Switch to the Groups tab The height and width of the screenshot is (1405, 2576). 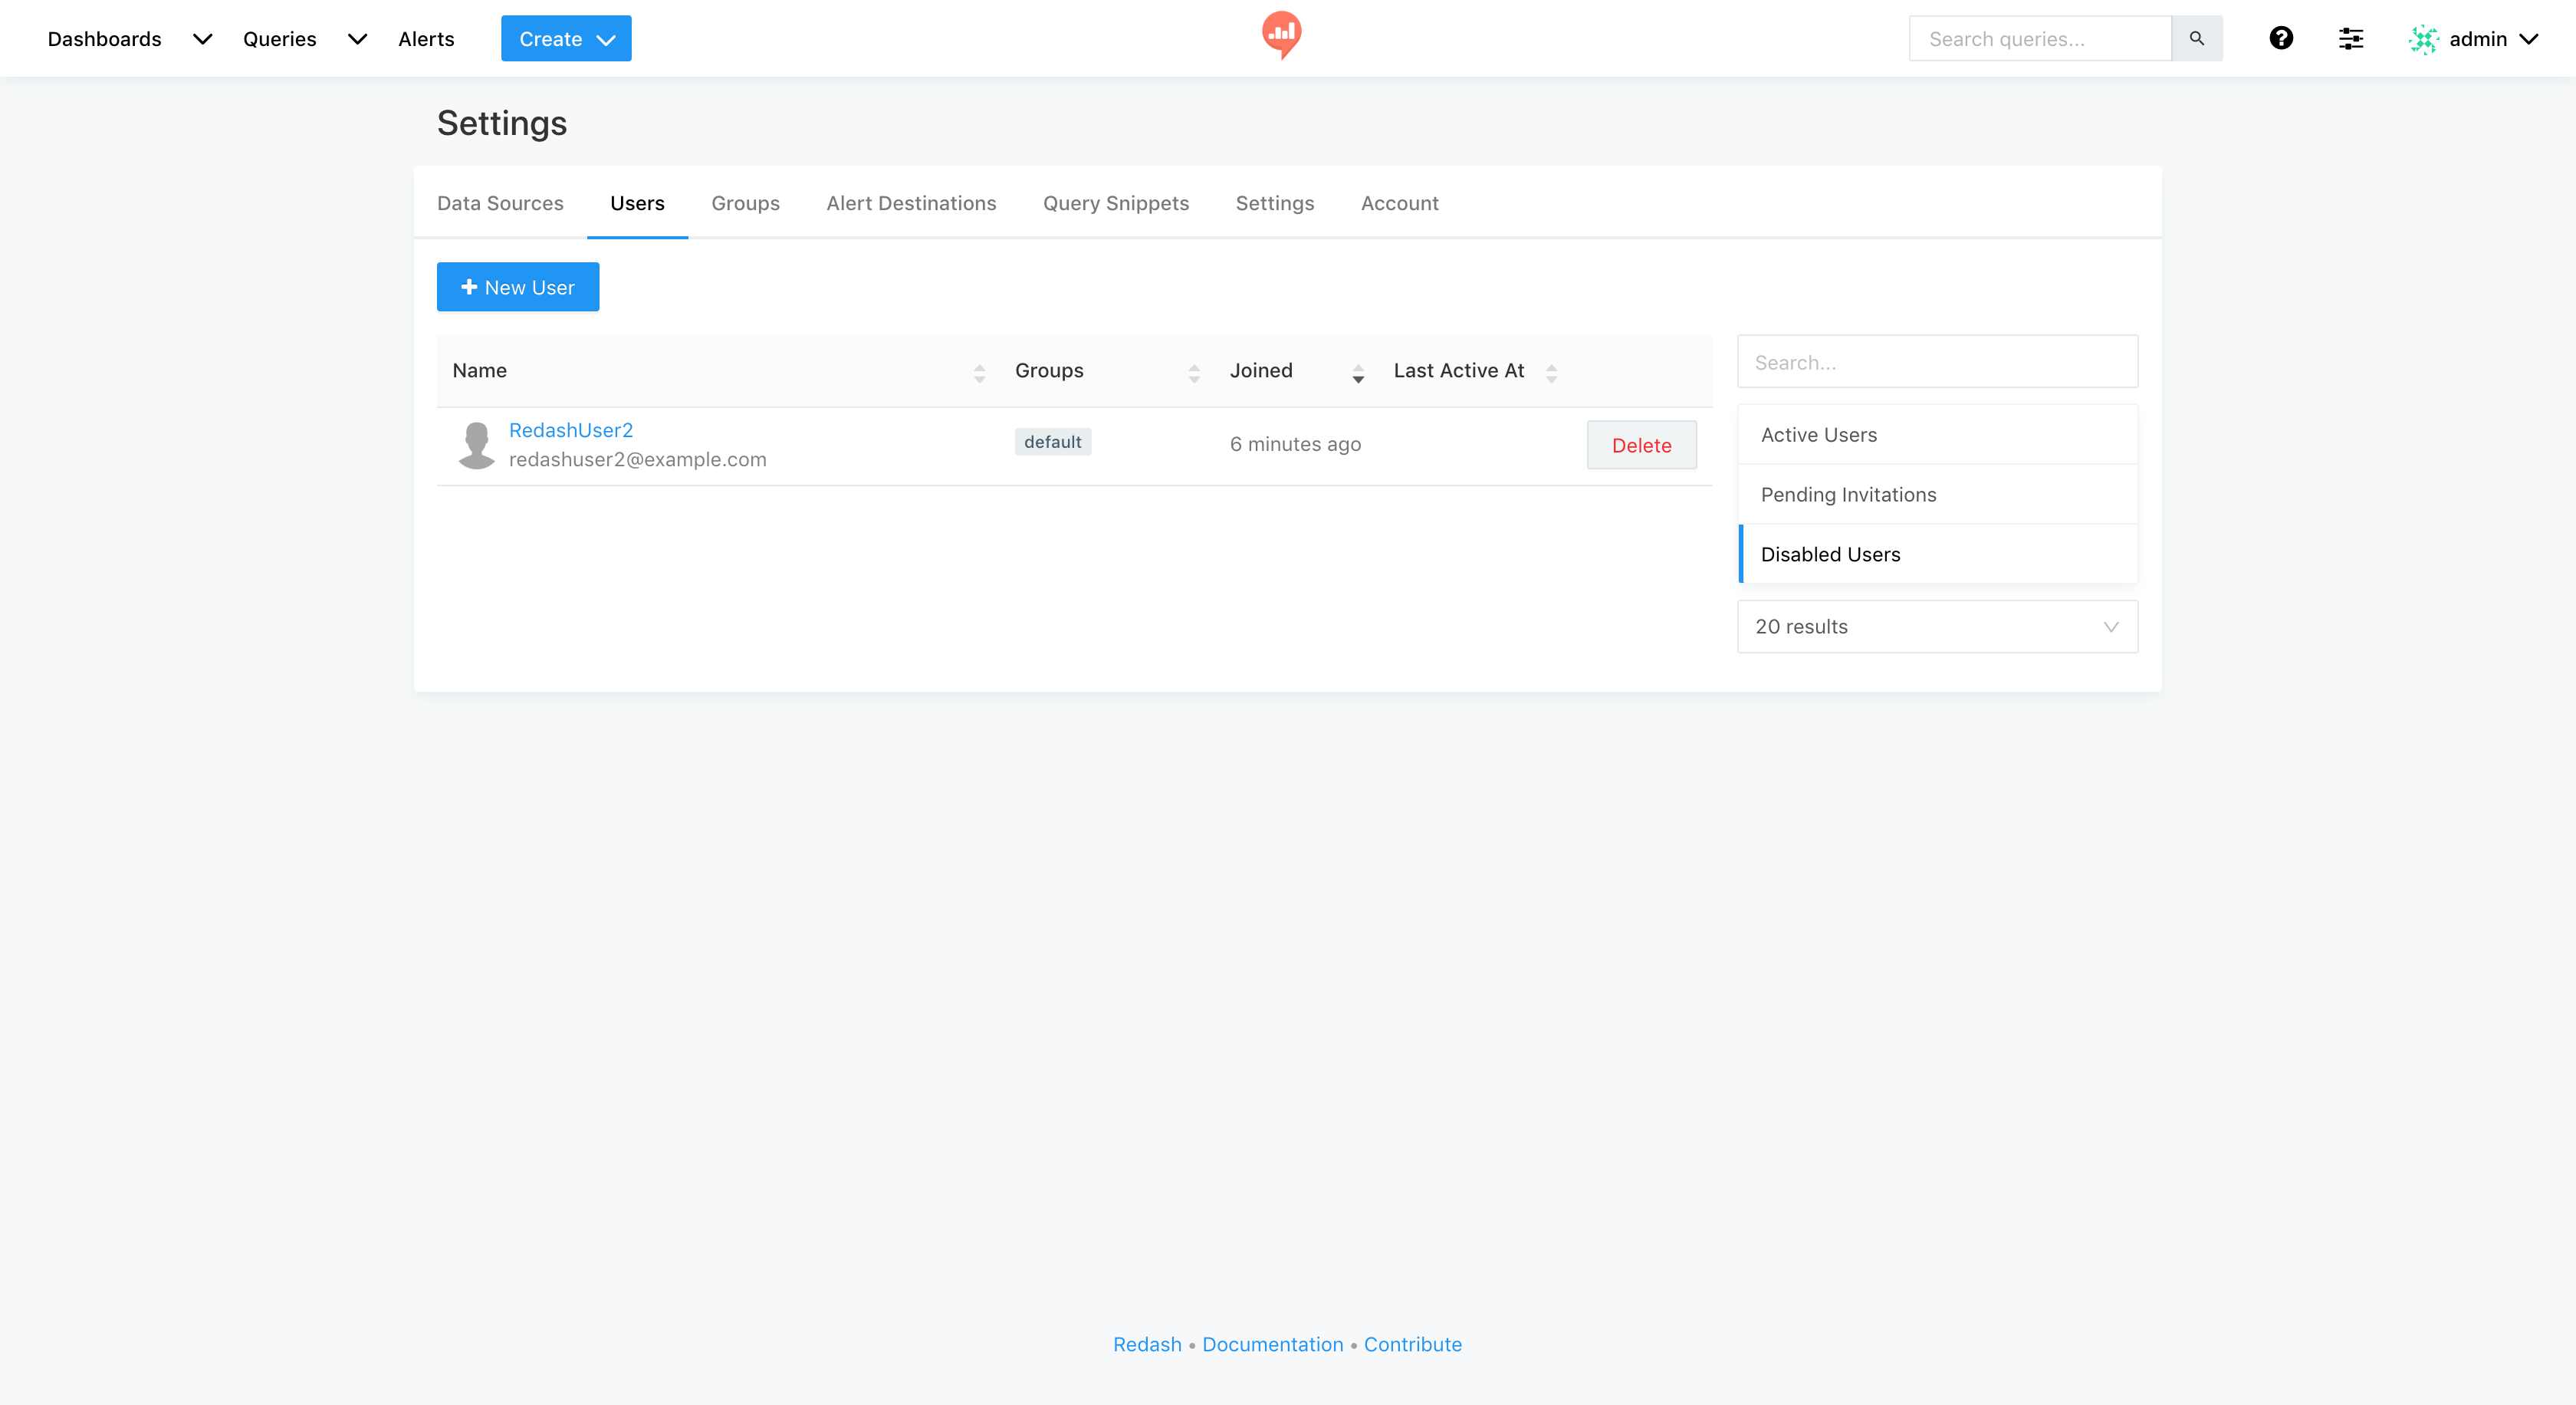(x=745, y=203)
